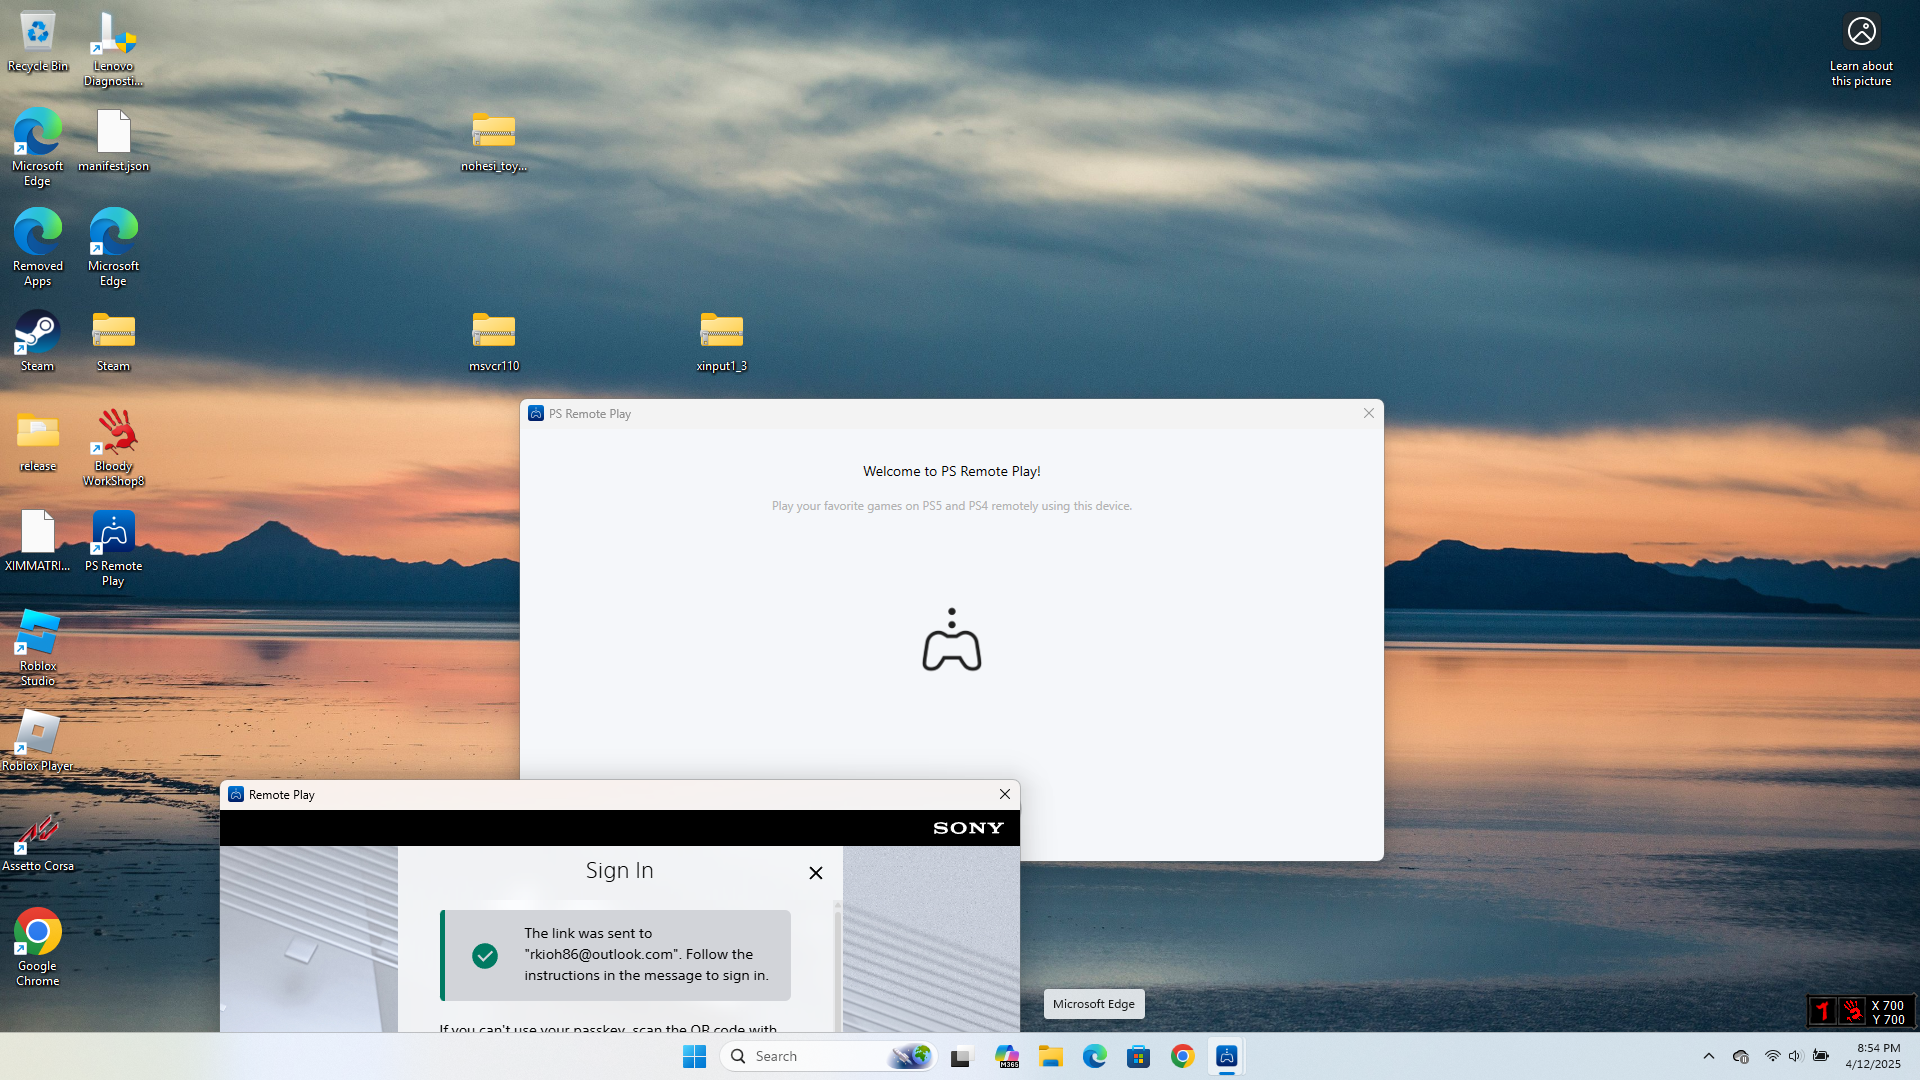Open the clock and date flyout

[1873, 1056]
